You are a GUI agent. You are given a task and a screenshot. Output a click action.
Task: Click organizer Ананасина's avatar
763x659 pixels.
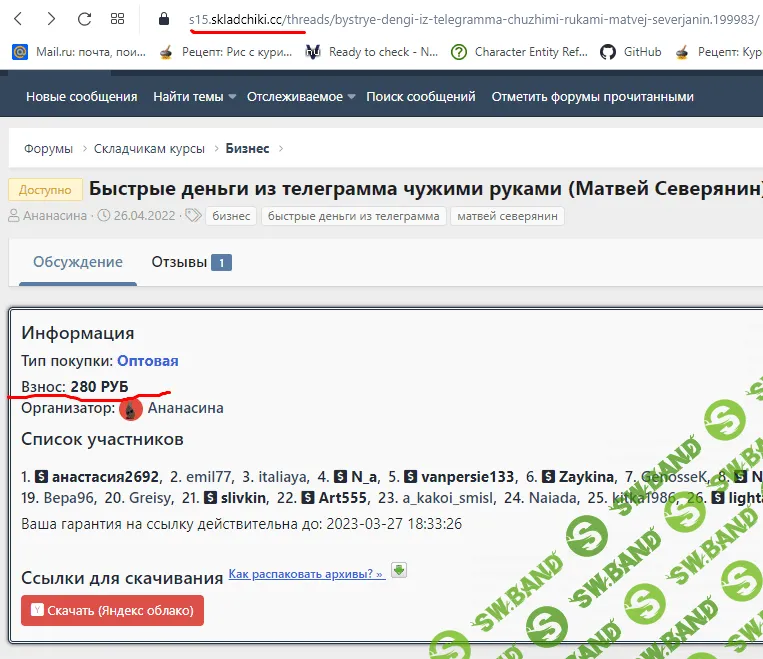click(131, 408)
